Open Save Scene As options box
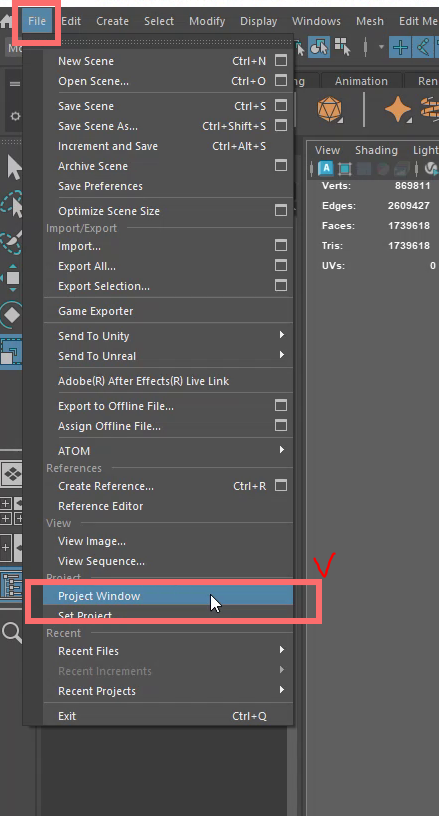 (x=281, y=126)
